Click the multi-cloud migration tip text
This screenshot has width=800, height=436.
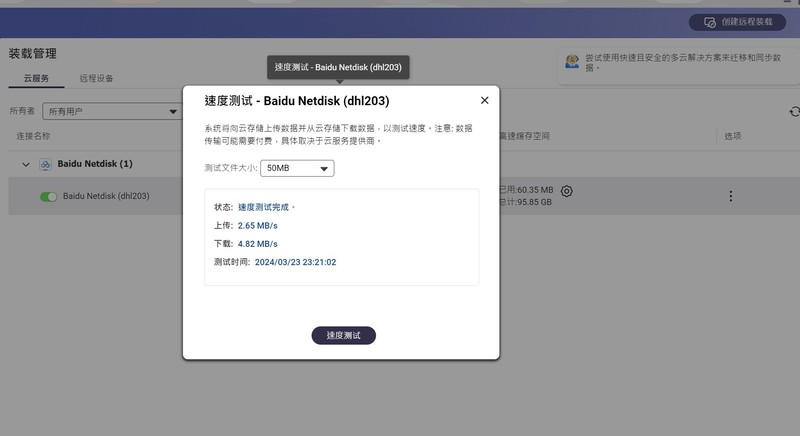(683, 62)
